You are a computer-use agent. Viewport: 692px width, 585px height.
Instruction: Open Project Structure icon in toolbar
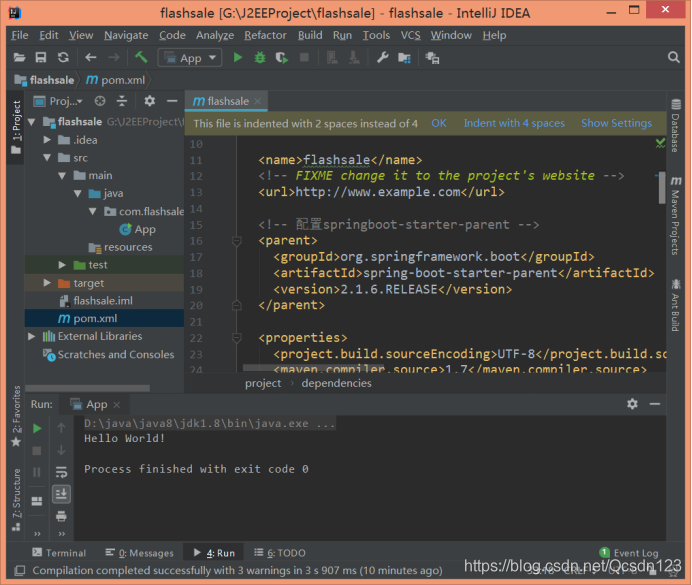pyautogui.click(x=404, y=57)
